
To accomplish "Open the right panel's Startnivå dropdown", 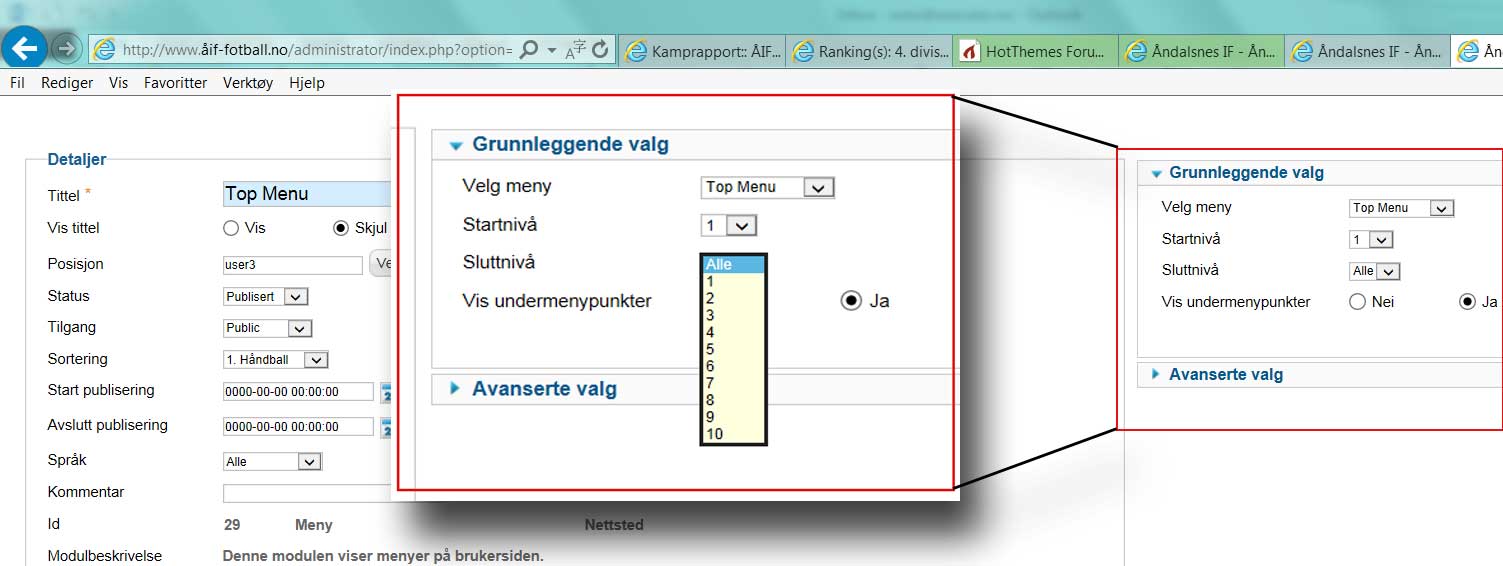I will point(1371,240).
